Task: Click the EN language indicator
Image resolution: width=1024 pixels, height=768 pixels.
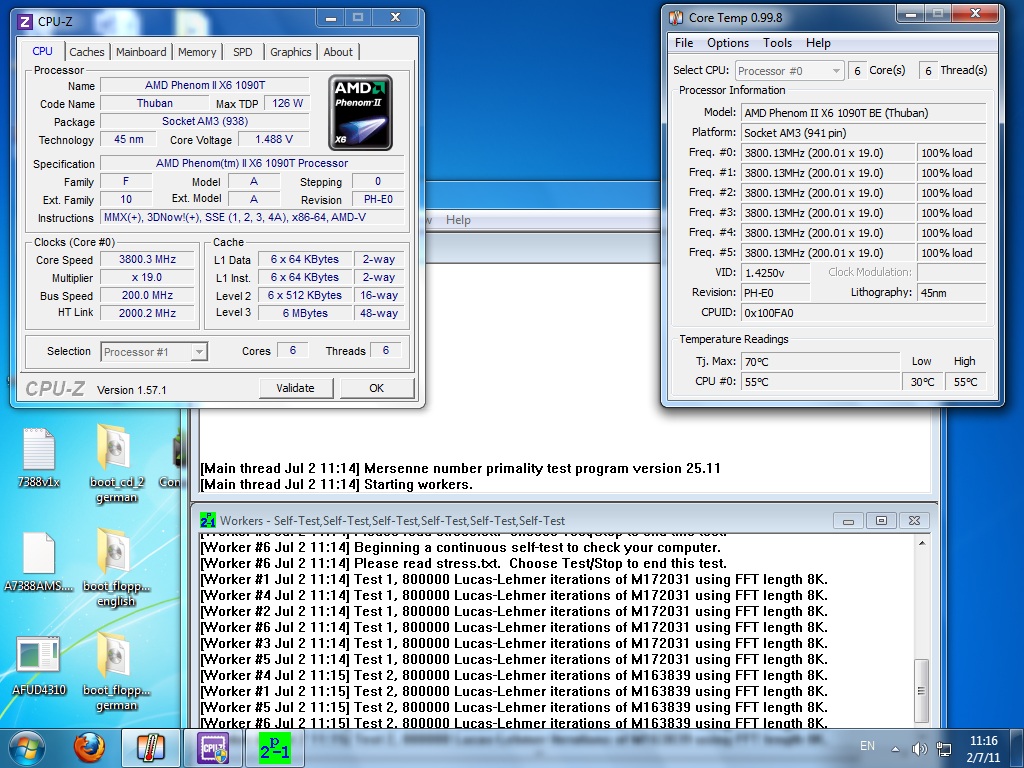Action: point(867,746)
